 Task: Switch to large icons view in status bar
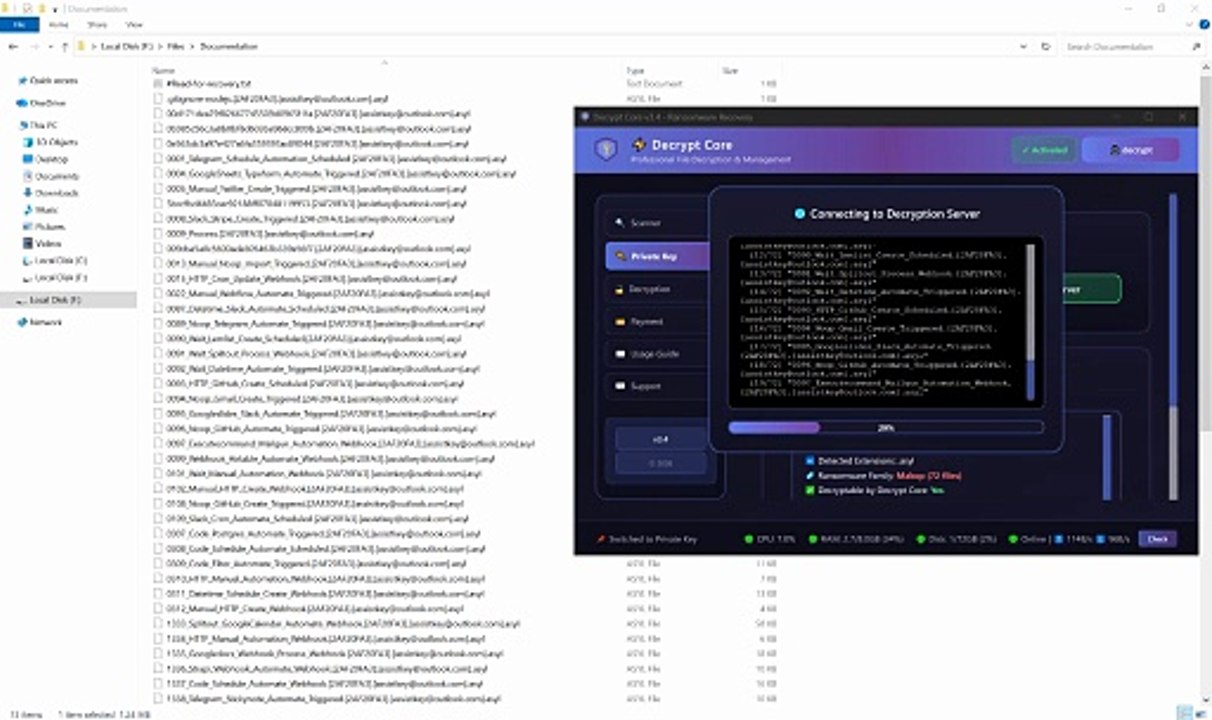click(x=1200, y=713)
